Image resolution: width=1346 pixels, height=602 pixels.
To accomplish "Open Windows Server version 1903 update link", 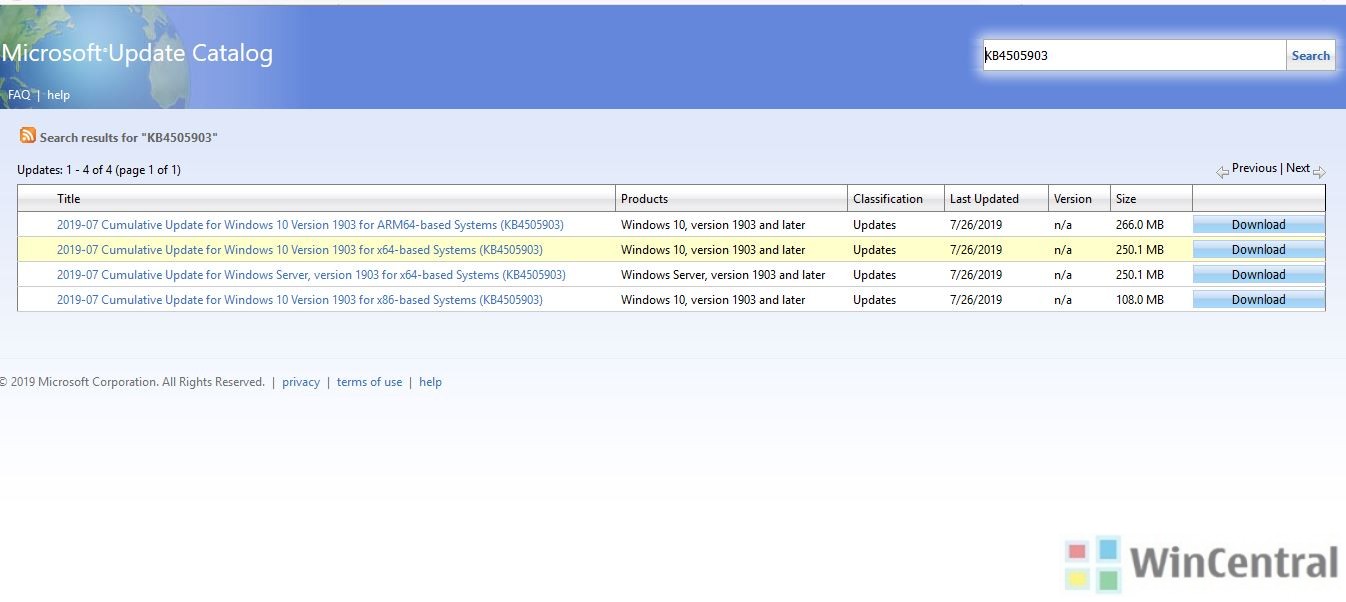I will [311, 275].
